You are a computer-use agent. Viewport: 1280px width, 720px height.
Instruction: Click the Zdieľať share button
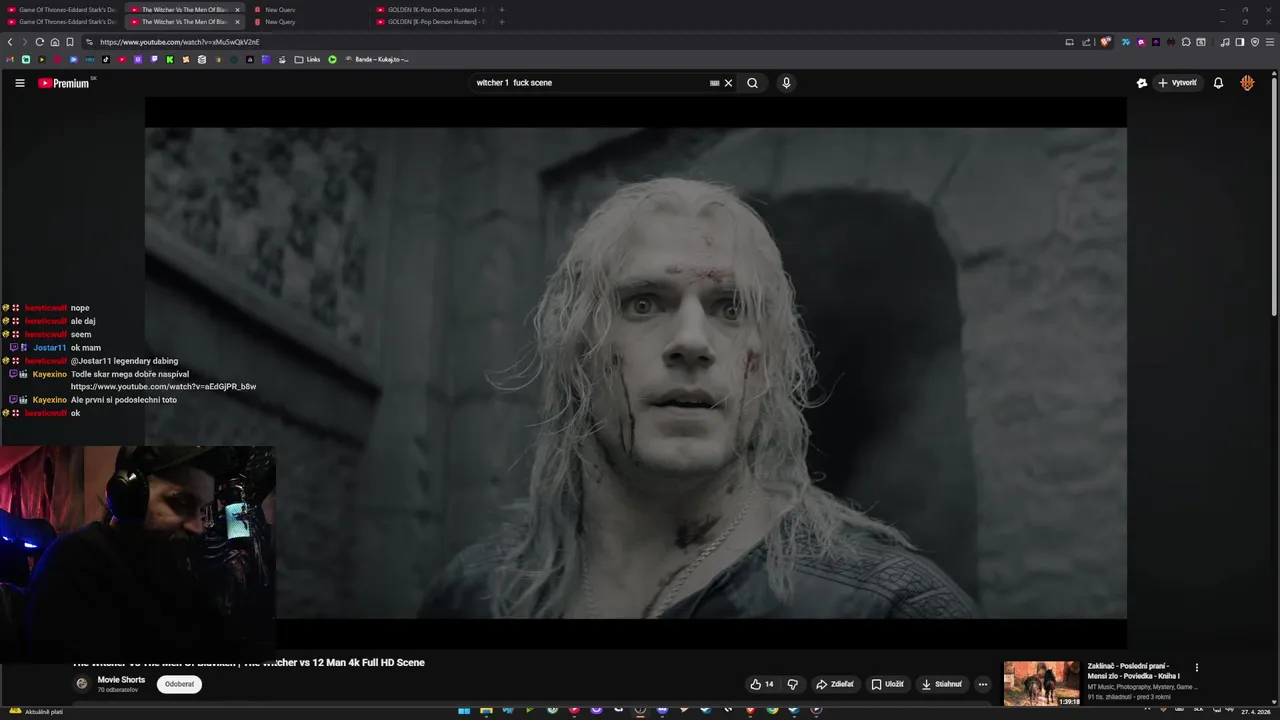pos(835,684)
